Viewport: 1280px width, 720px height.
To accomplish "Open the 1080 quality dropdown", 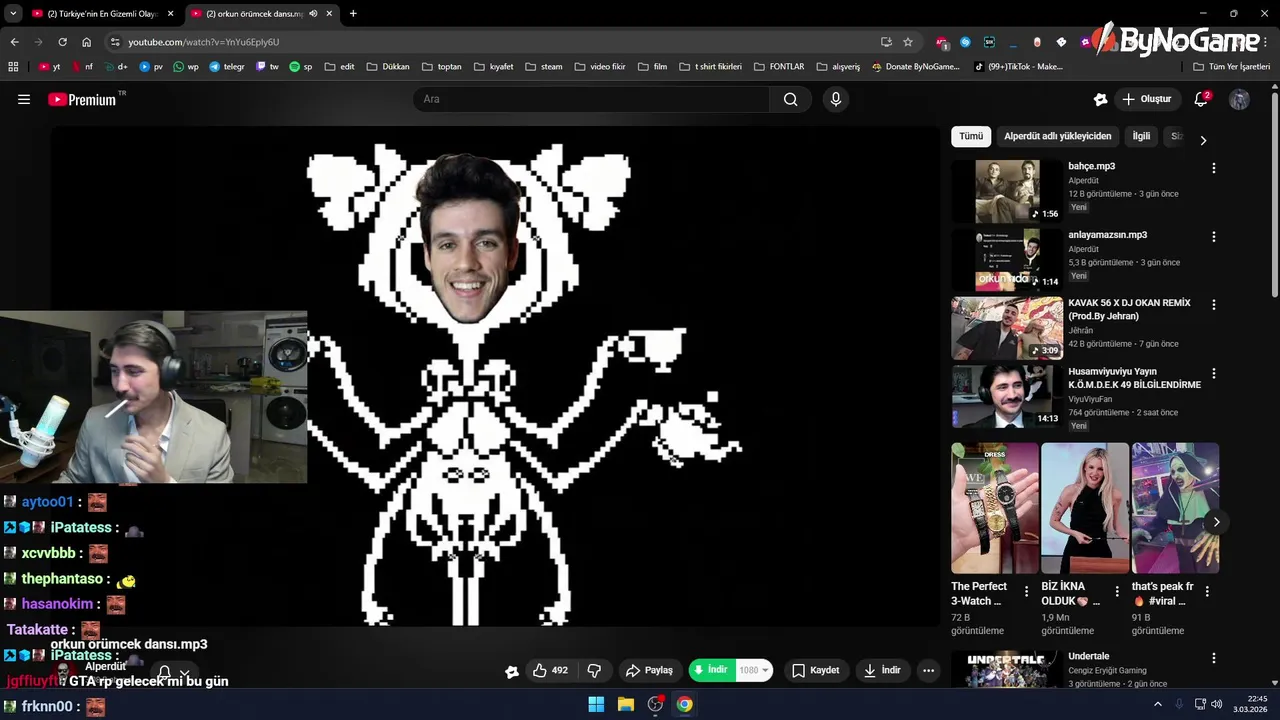I will (754, 670).
